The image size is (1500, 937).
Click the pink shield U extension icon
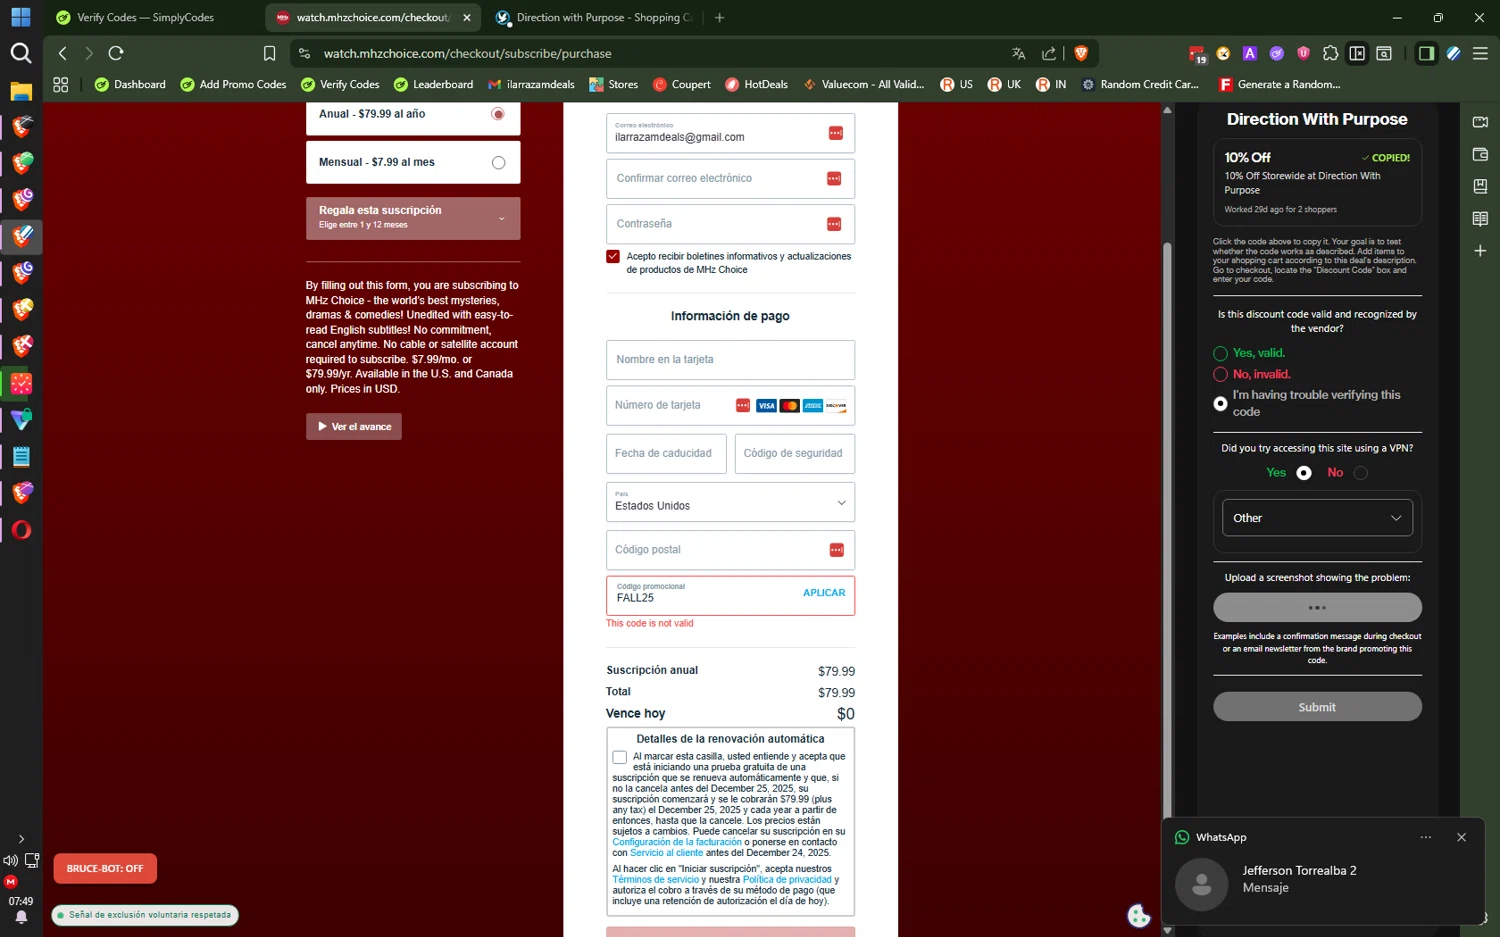(x=1303, y=53)
